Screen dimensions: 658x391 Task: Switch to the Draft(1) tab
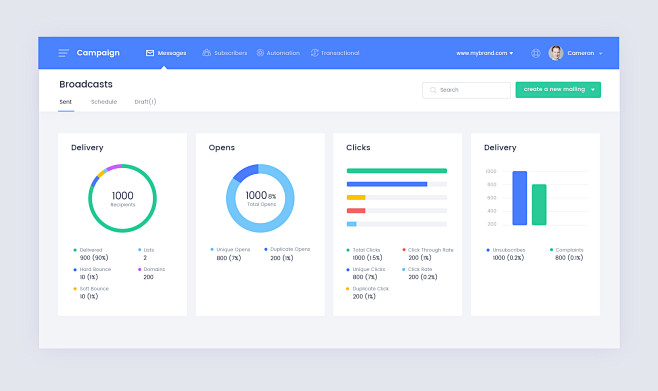click(x=145, y=102)
